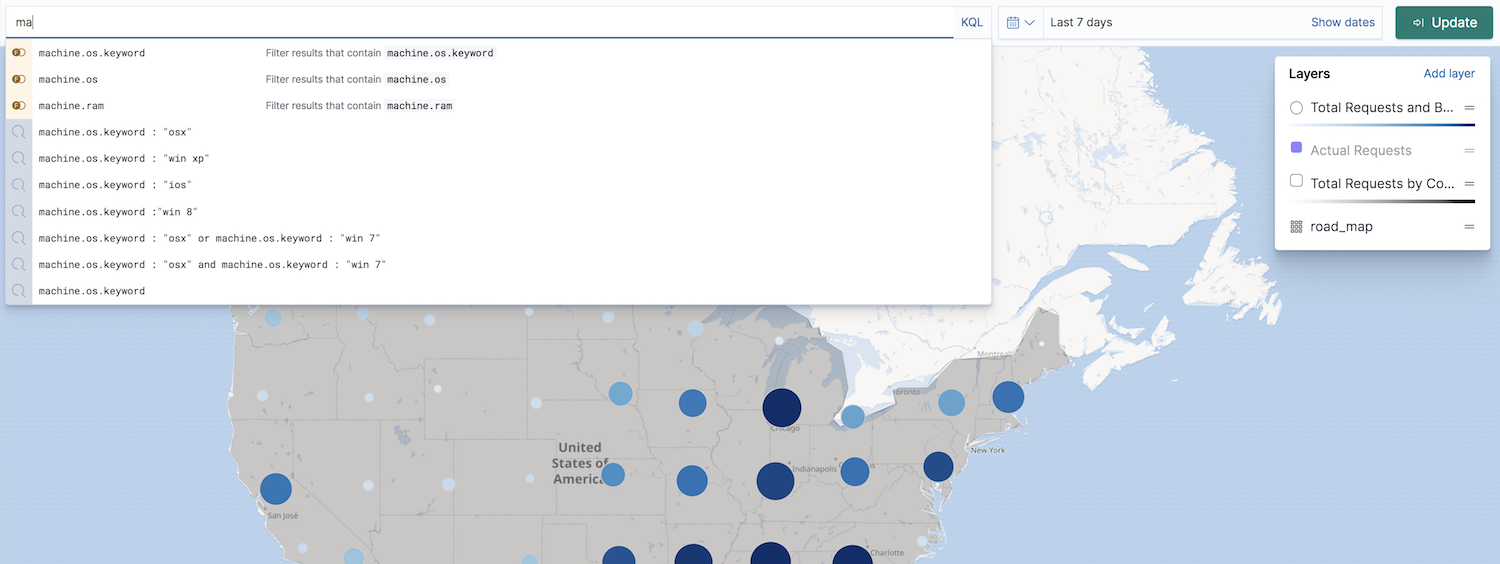Choose the machine.os.keyword : "ios" suggestion

coord(115,185)
